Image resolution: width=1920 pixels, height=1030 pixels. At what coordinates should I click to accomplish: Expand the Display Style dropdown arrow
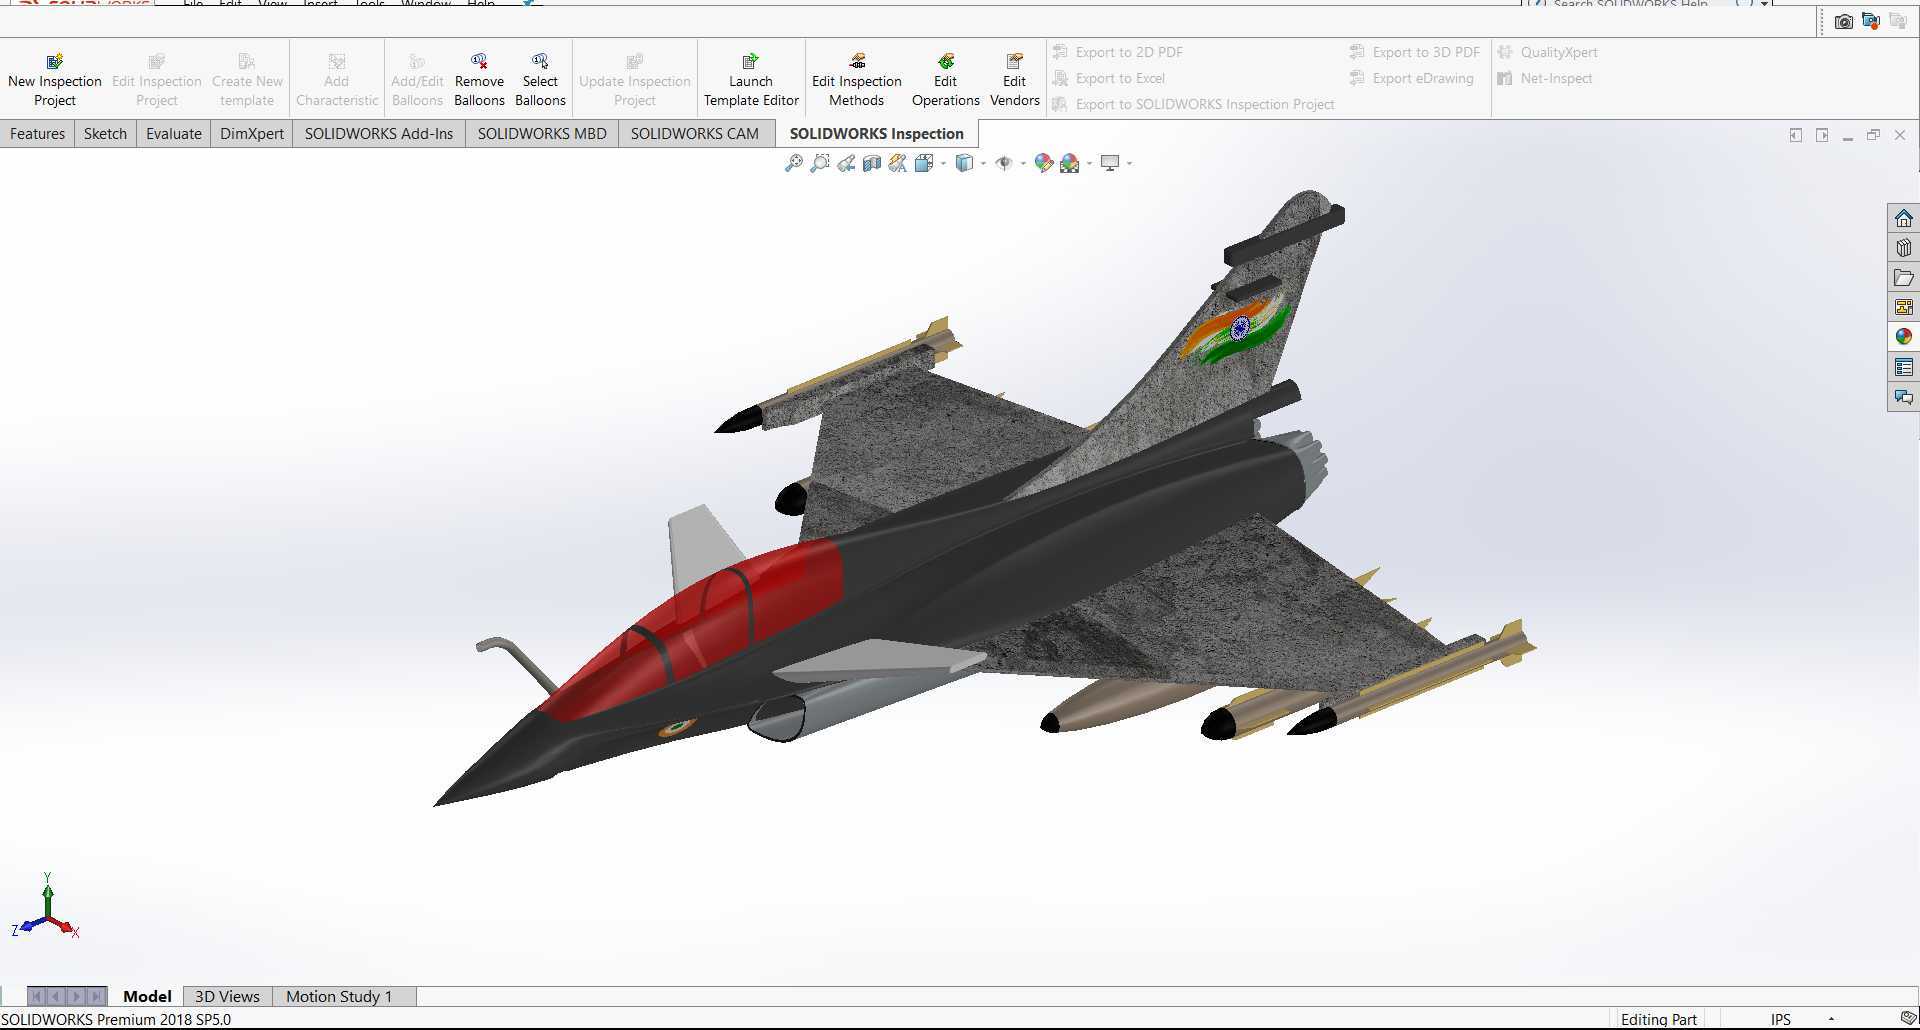983,163
